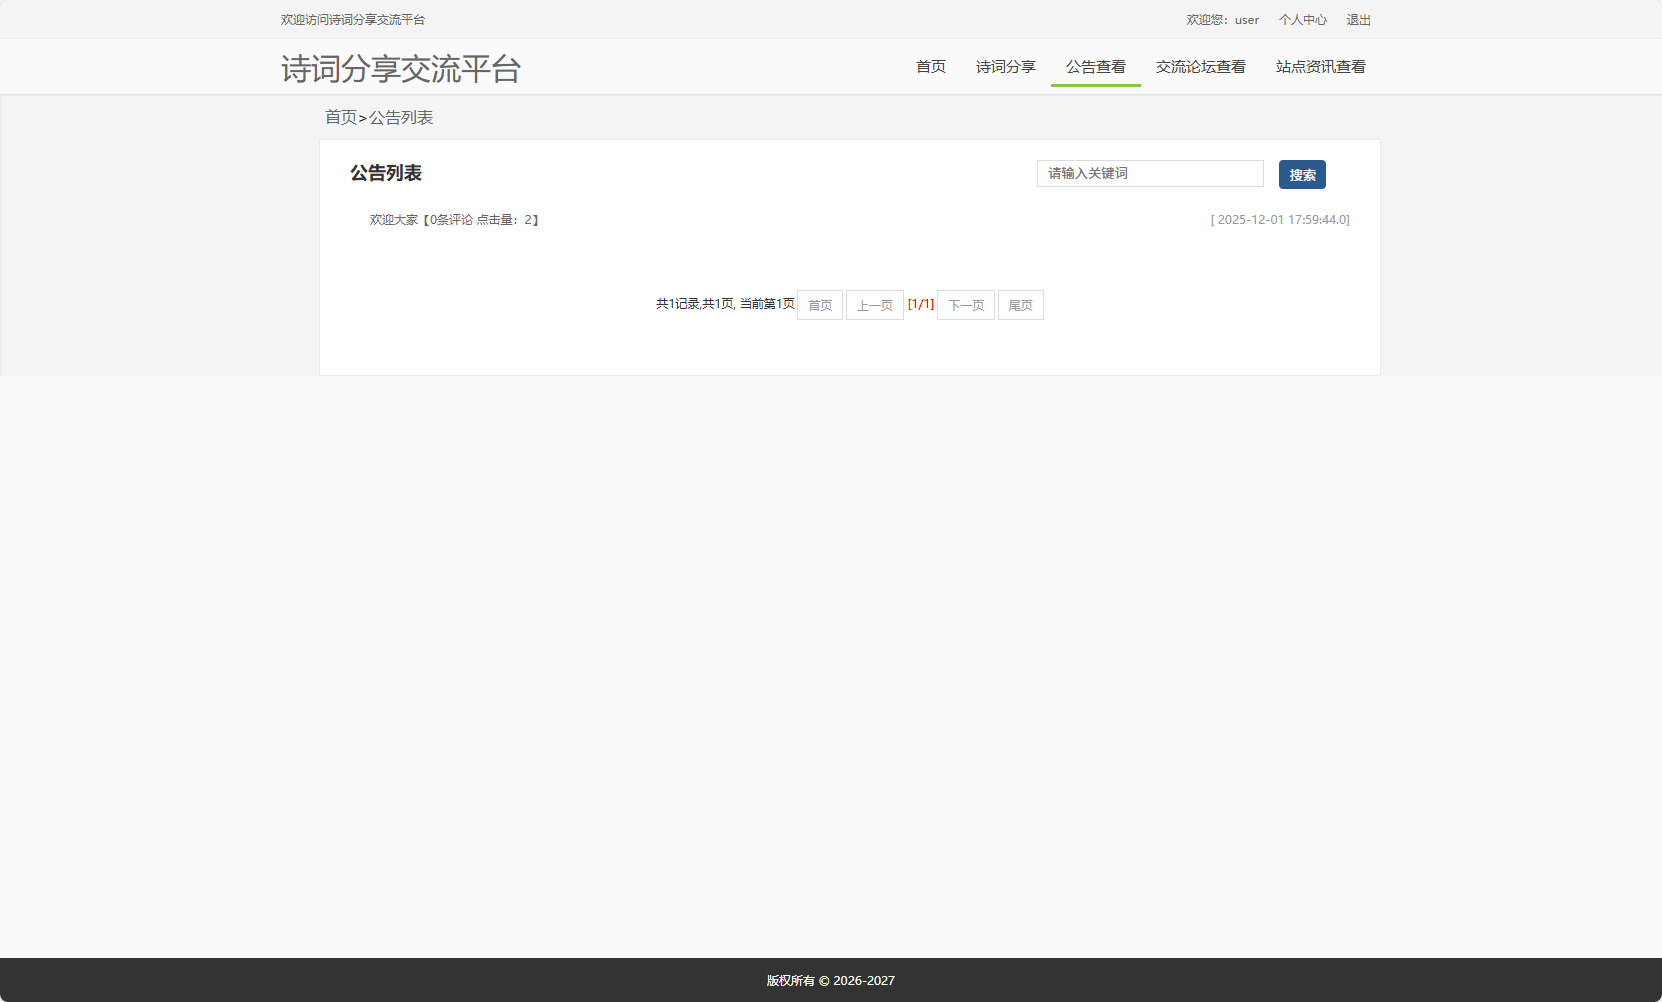Switch to the 公告查看 tab
The height and width of the screenshot is (1002, 1662).
[x=1095, y=67]
